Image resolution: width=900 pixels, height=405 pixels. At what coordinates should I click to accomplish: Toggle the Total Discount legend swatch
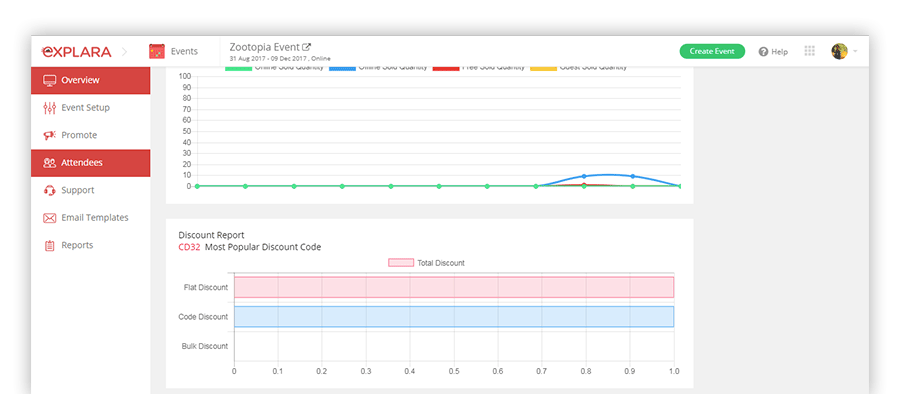tap(401, 263)
